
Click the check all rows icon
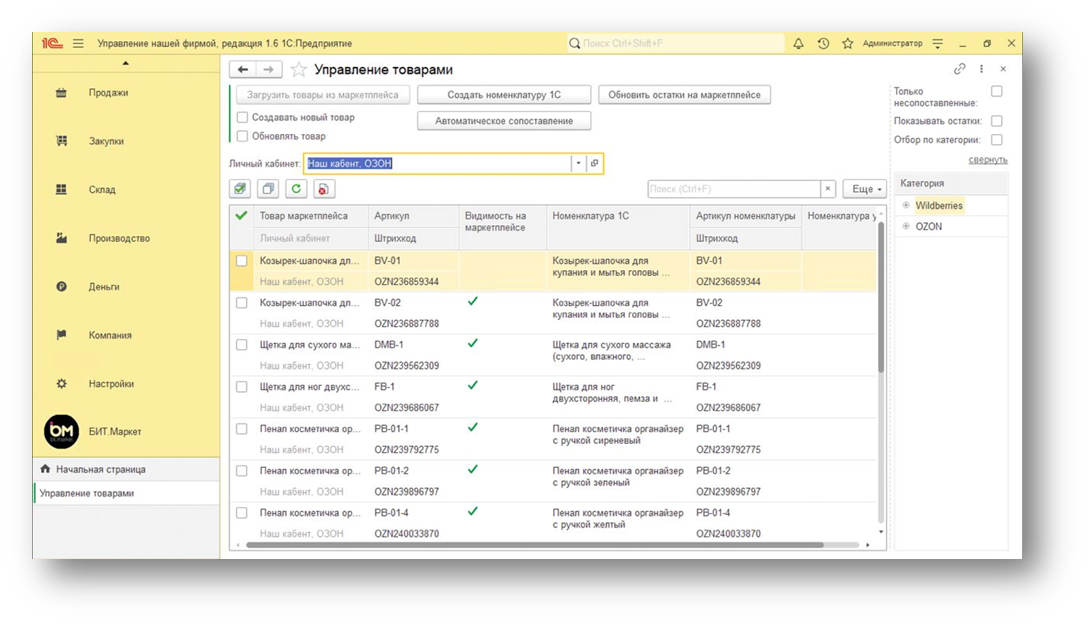click(x=240, y=189)
